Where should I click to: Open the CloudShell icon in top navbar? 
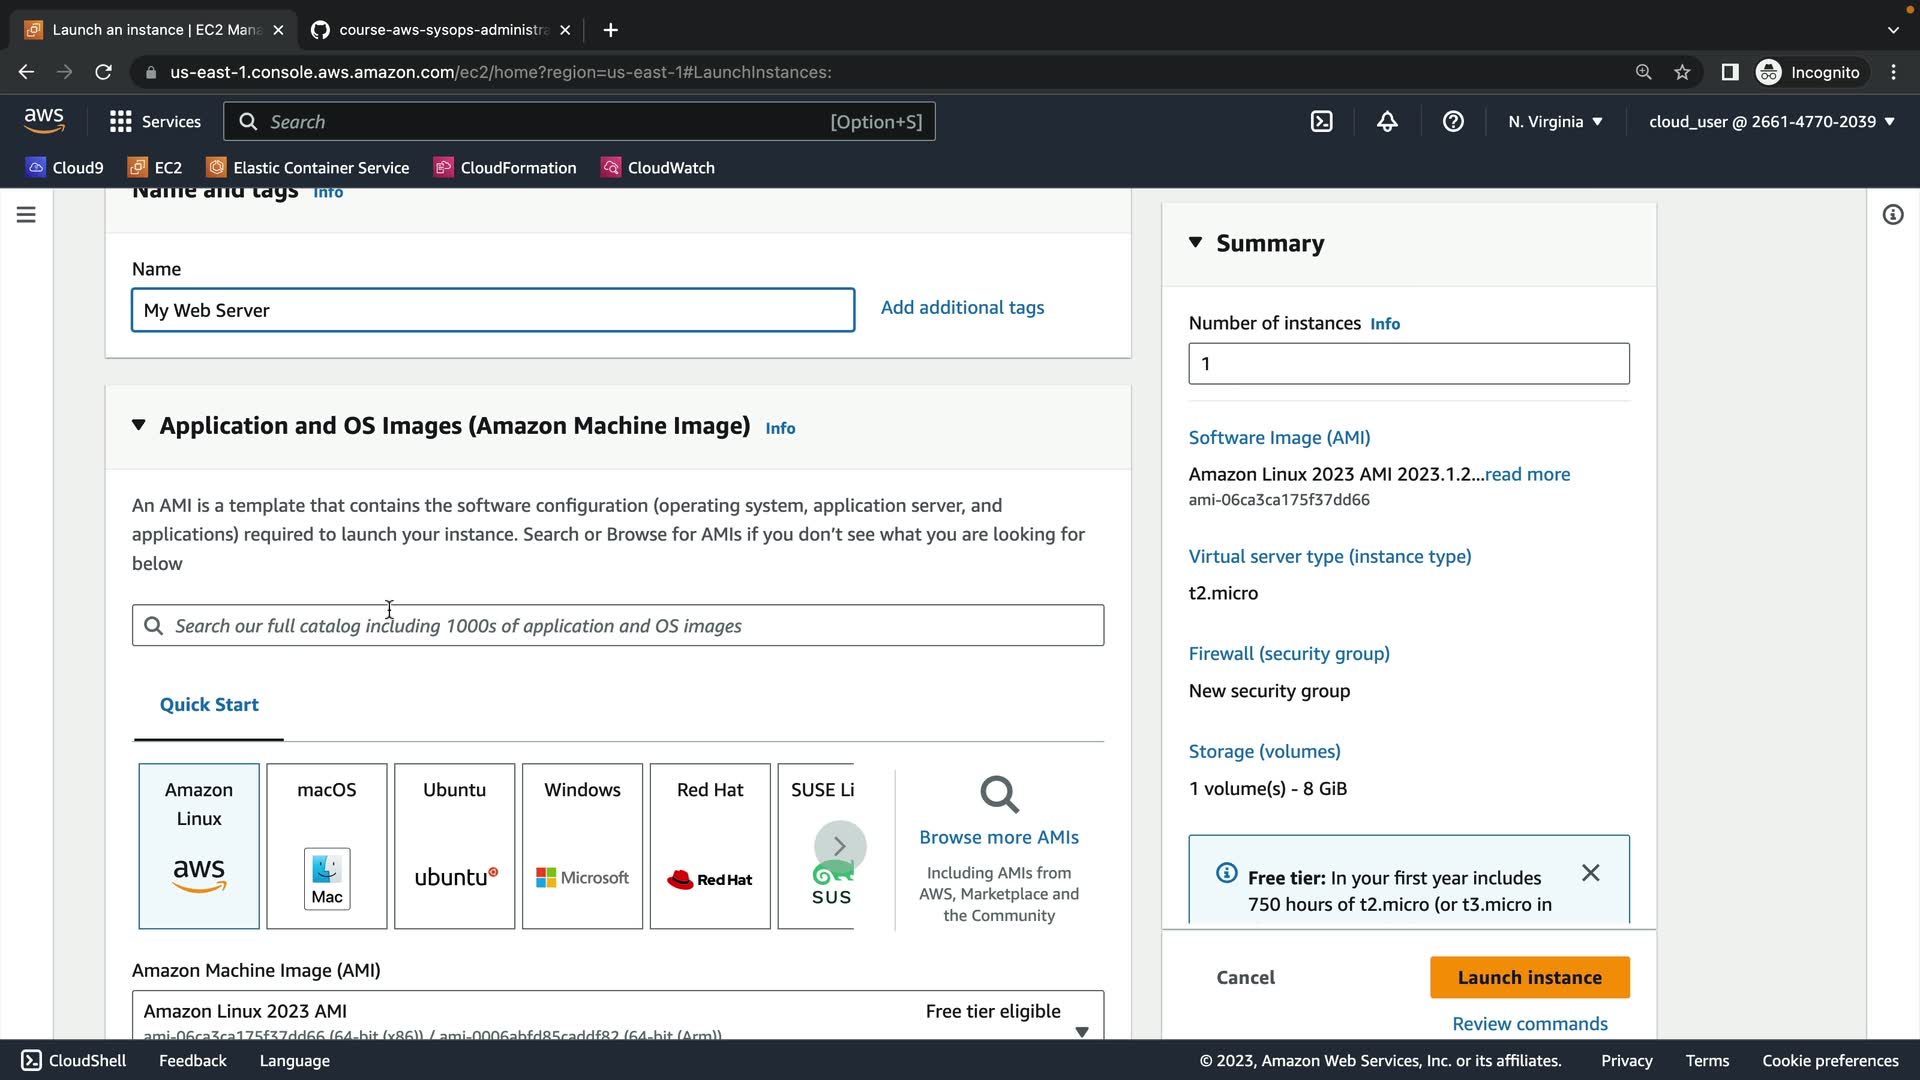pos(1321,122)
